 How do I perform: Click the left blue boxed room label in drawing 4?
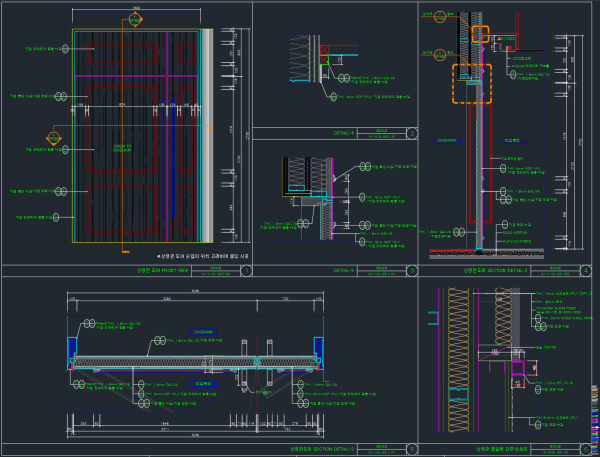pos(447,140)
